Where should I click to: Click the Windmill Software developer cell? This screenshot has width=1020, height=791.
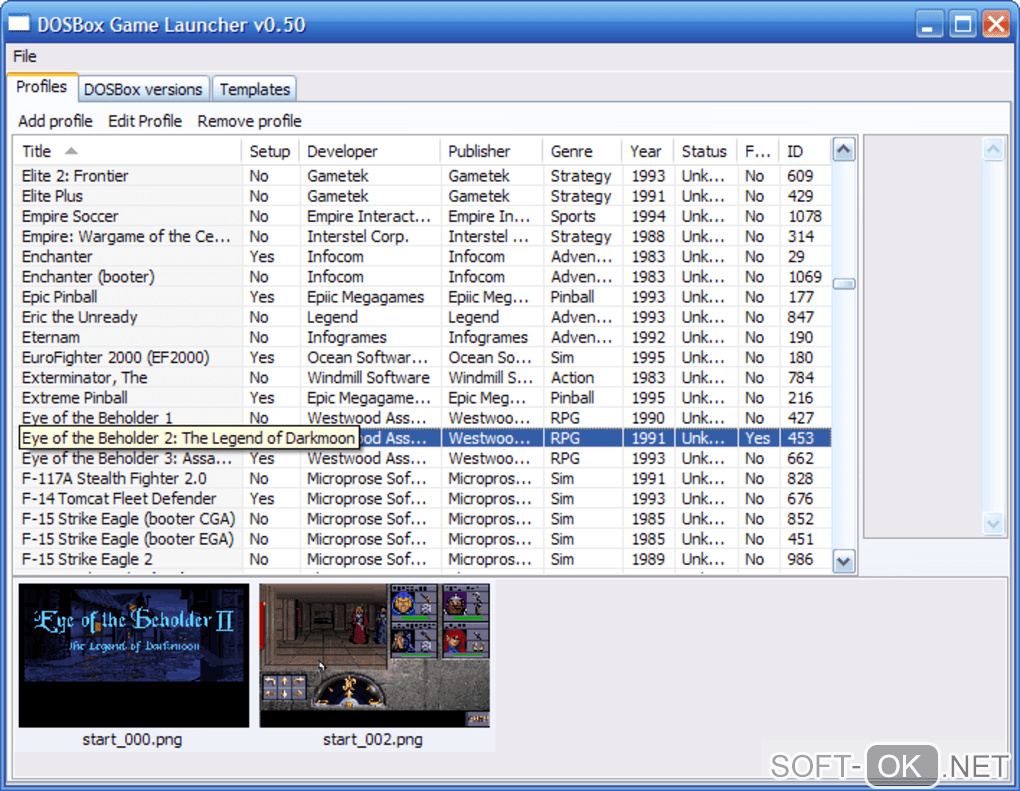[x=368, y=377]
